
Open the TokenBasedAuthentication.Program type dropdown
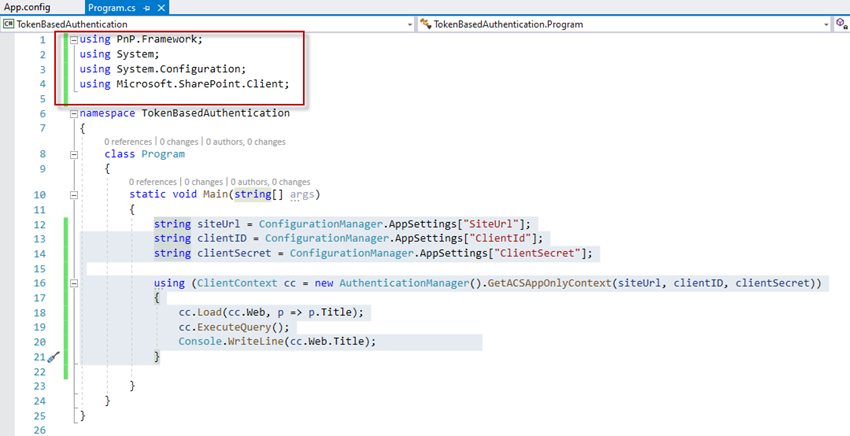coord(826,24)
